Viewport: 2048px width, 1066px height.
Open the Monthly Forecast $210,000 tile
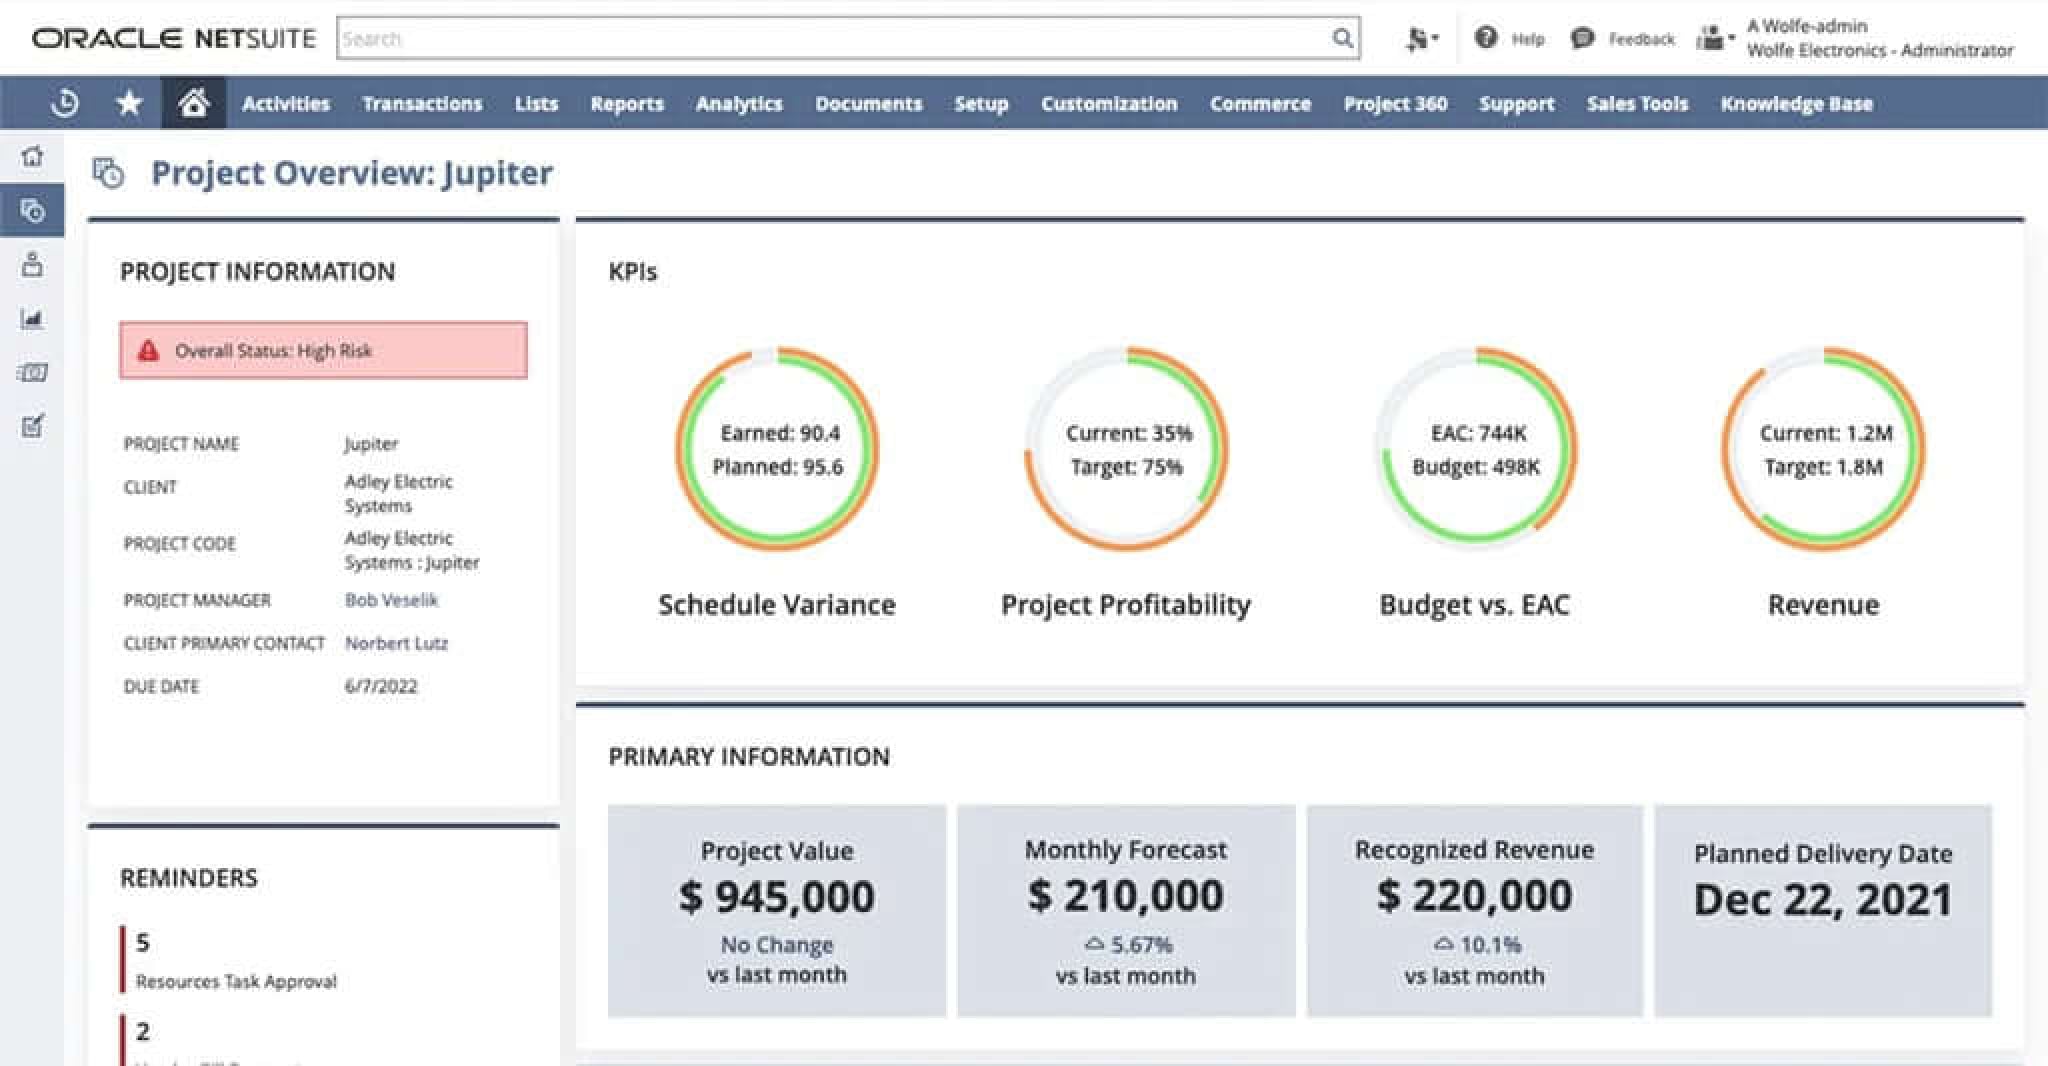1126,911
